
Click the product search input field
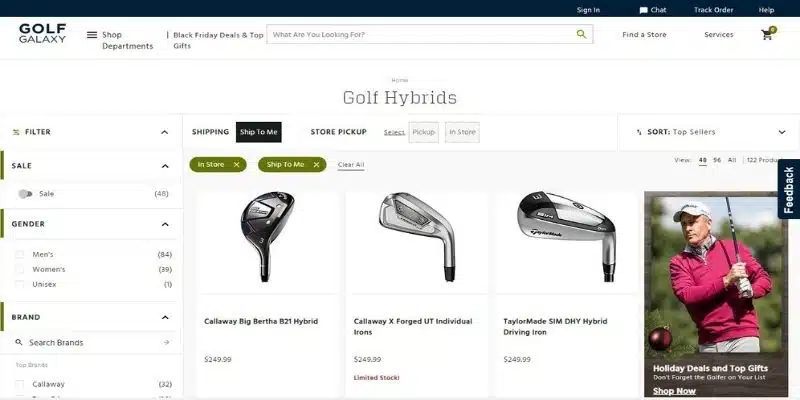pos(423,34)
